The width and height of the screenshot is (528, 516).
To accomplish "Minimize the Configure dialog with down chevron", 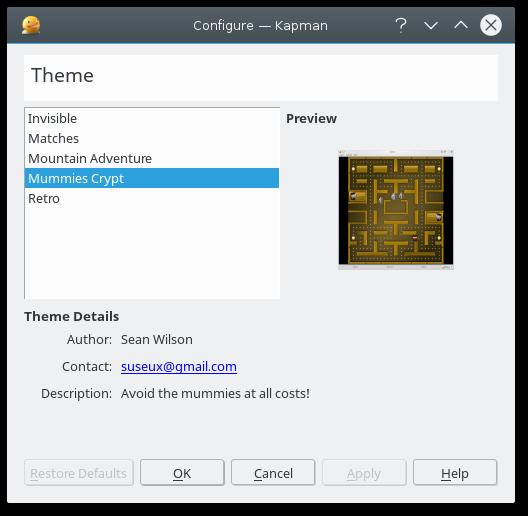I will click(431, 25).
